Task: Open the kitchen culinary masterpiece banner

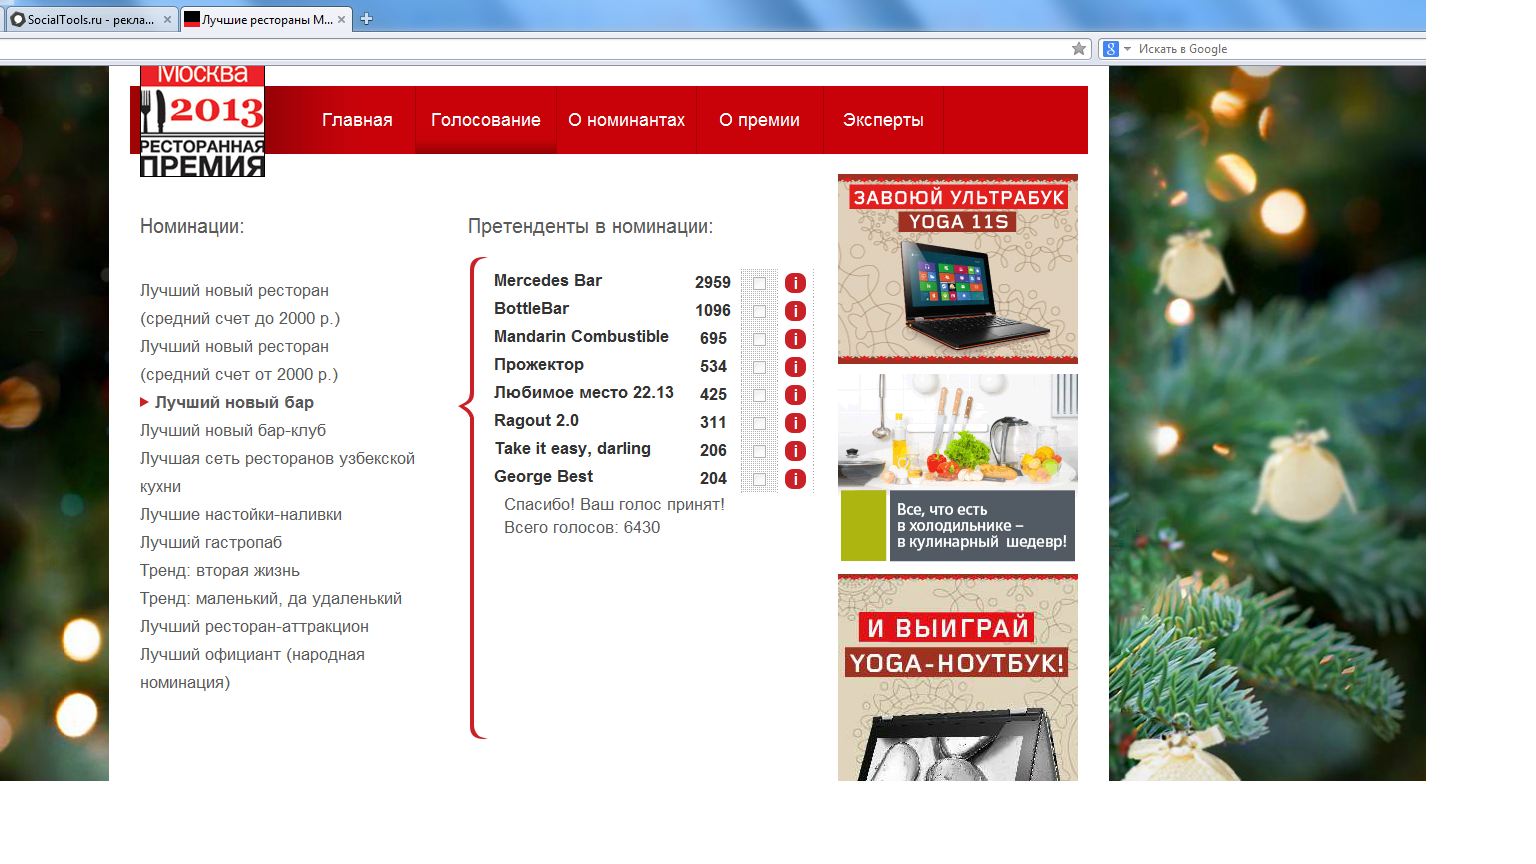Action: [x=958, y=468]
